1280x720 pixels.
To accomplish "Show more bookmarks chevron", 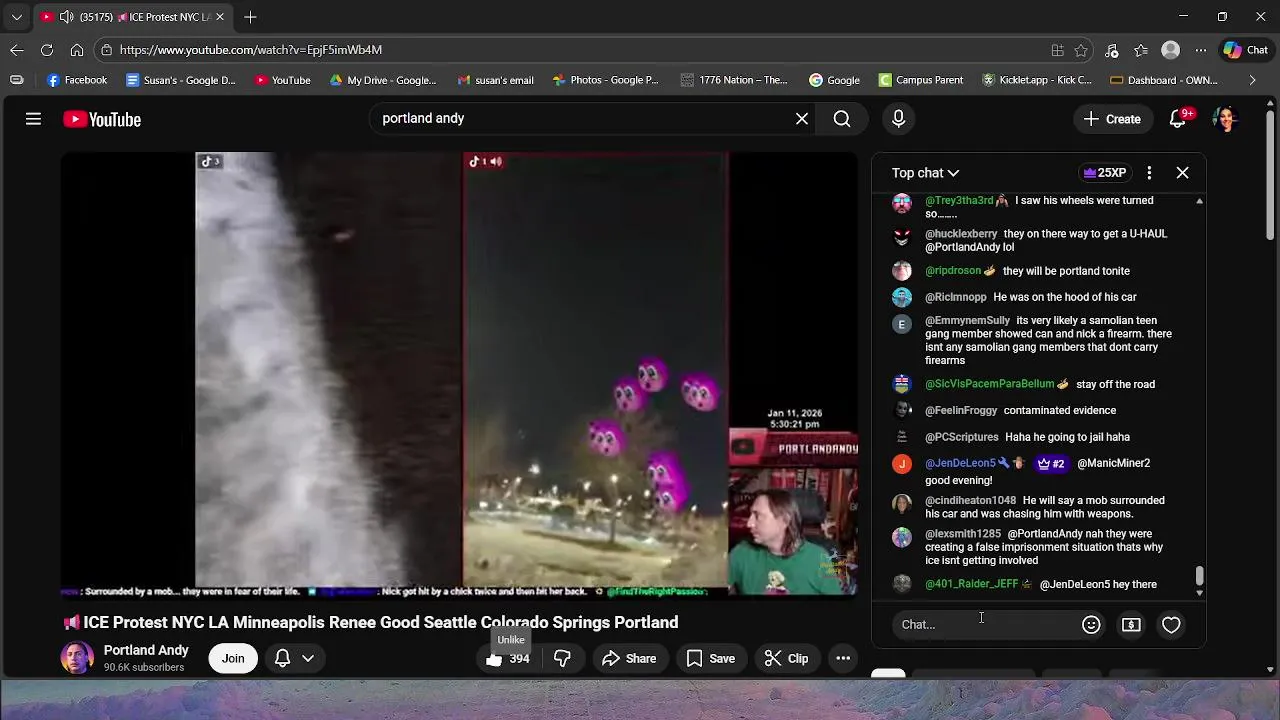I will [x=1252, y=80].
